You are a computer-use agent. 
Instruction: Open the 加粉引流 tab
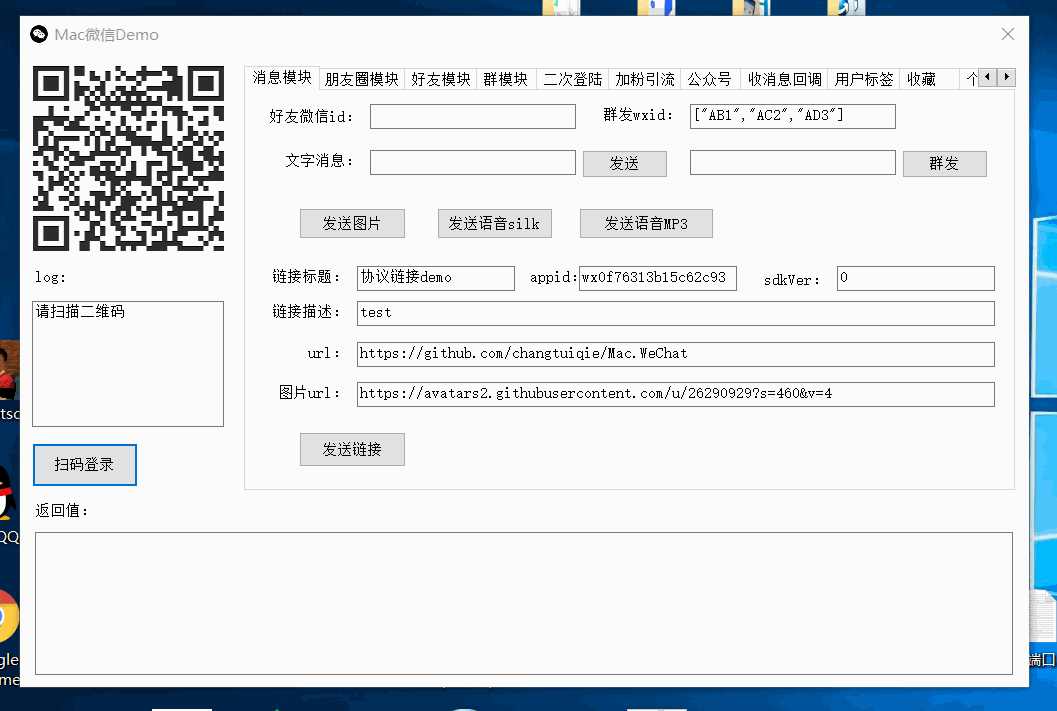pyautogui.click(x=644, y=80)
